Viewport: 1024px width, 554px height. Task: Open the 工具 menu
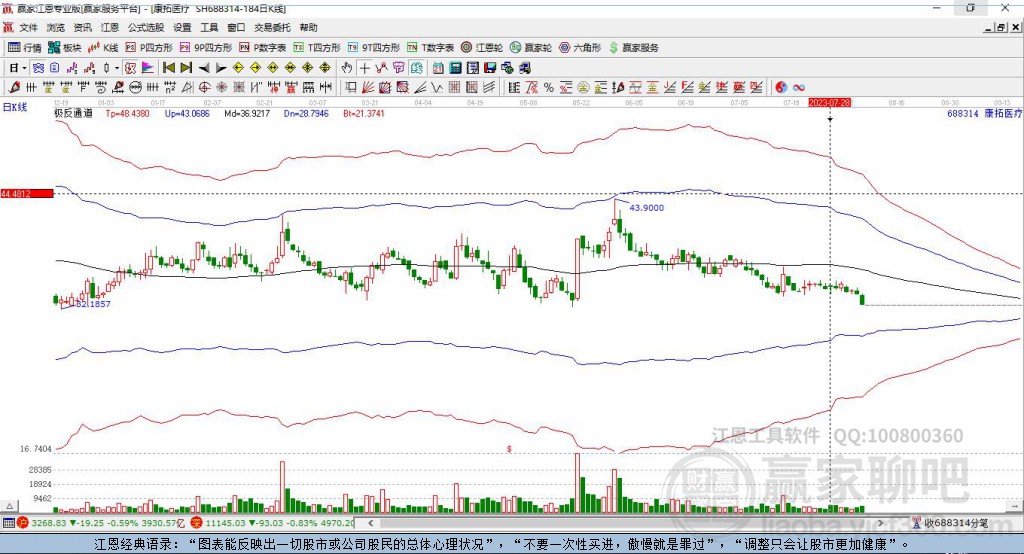pos(209,27)
